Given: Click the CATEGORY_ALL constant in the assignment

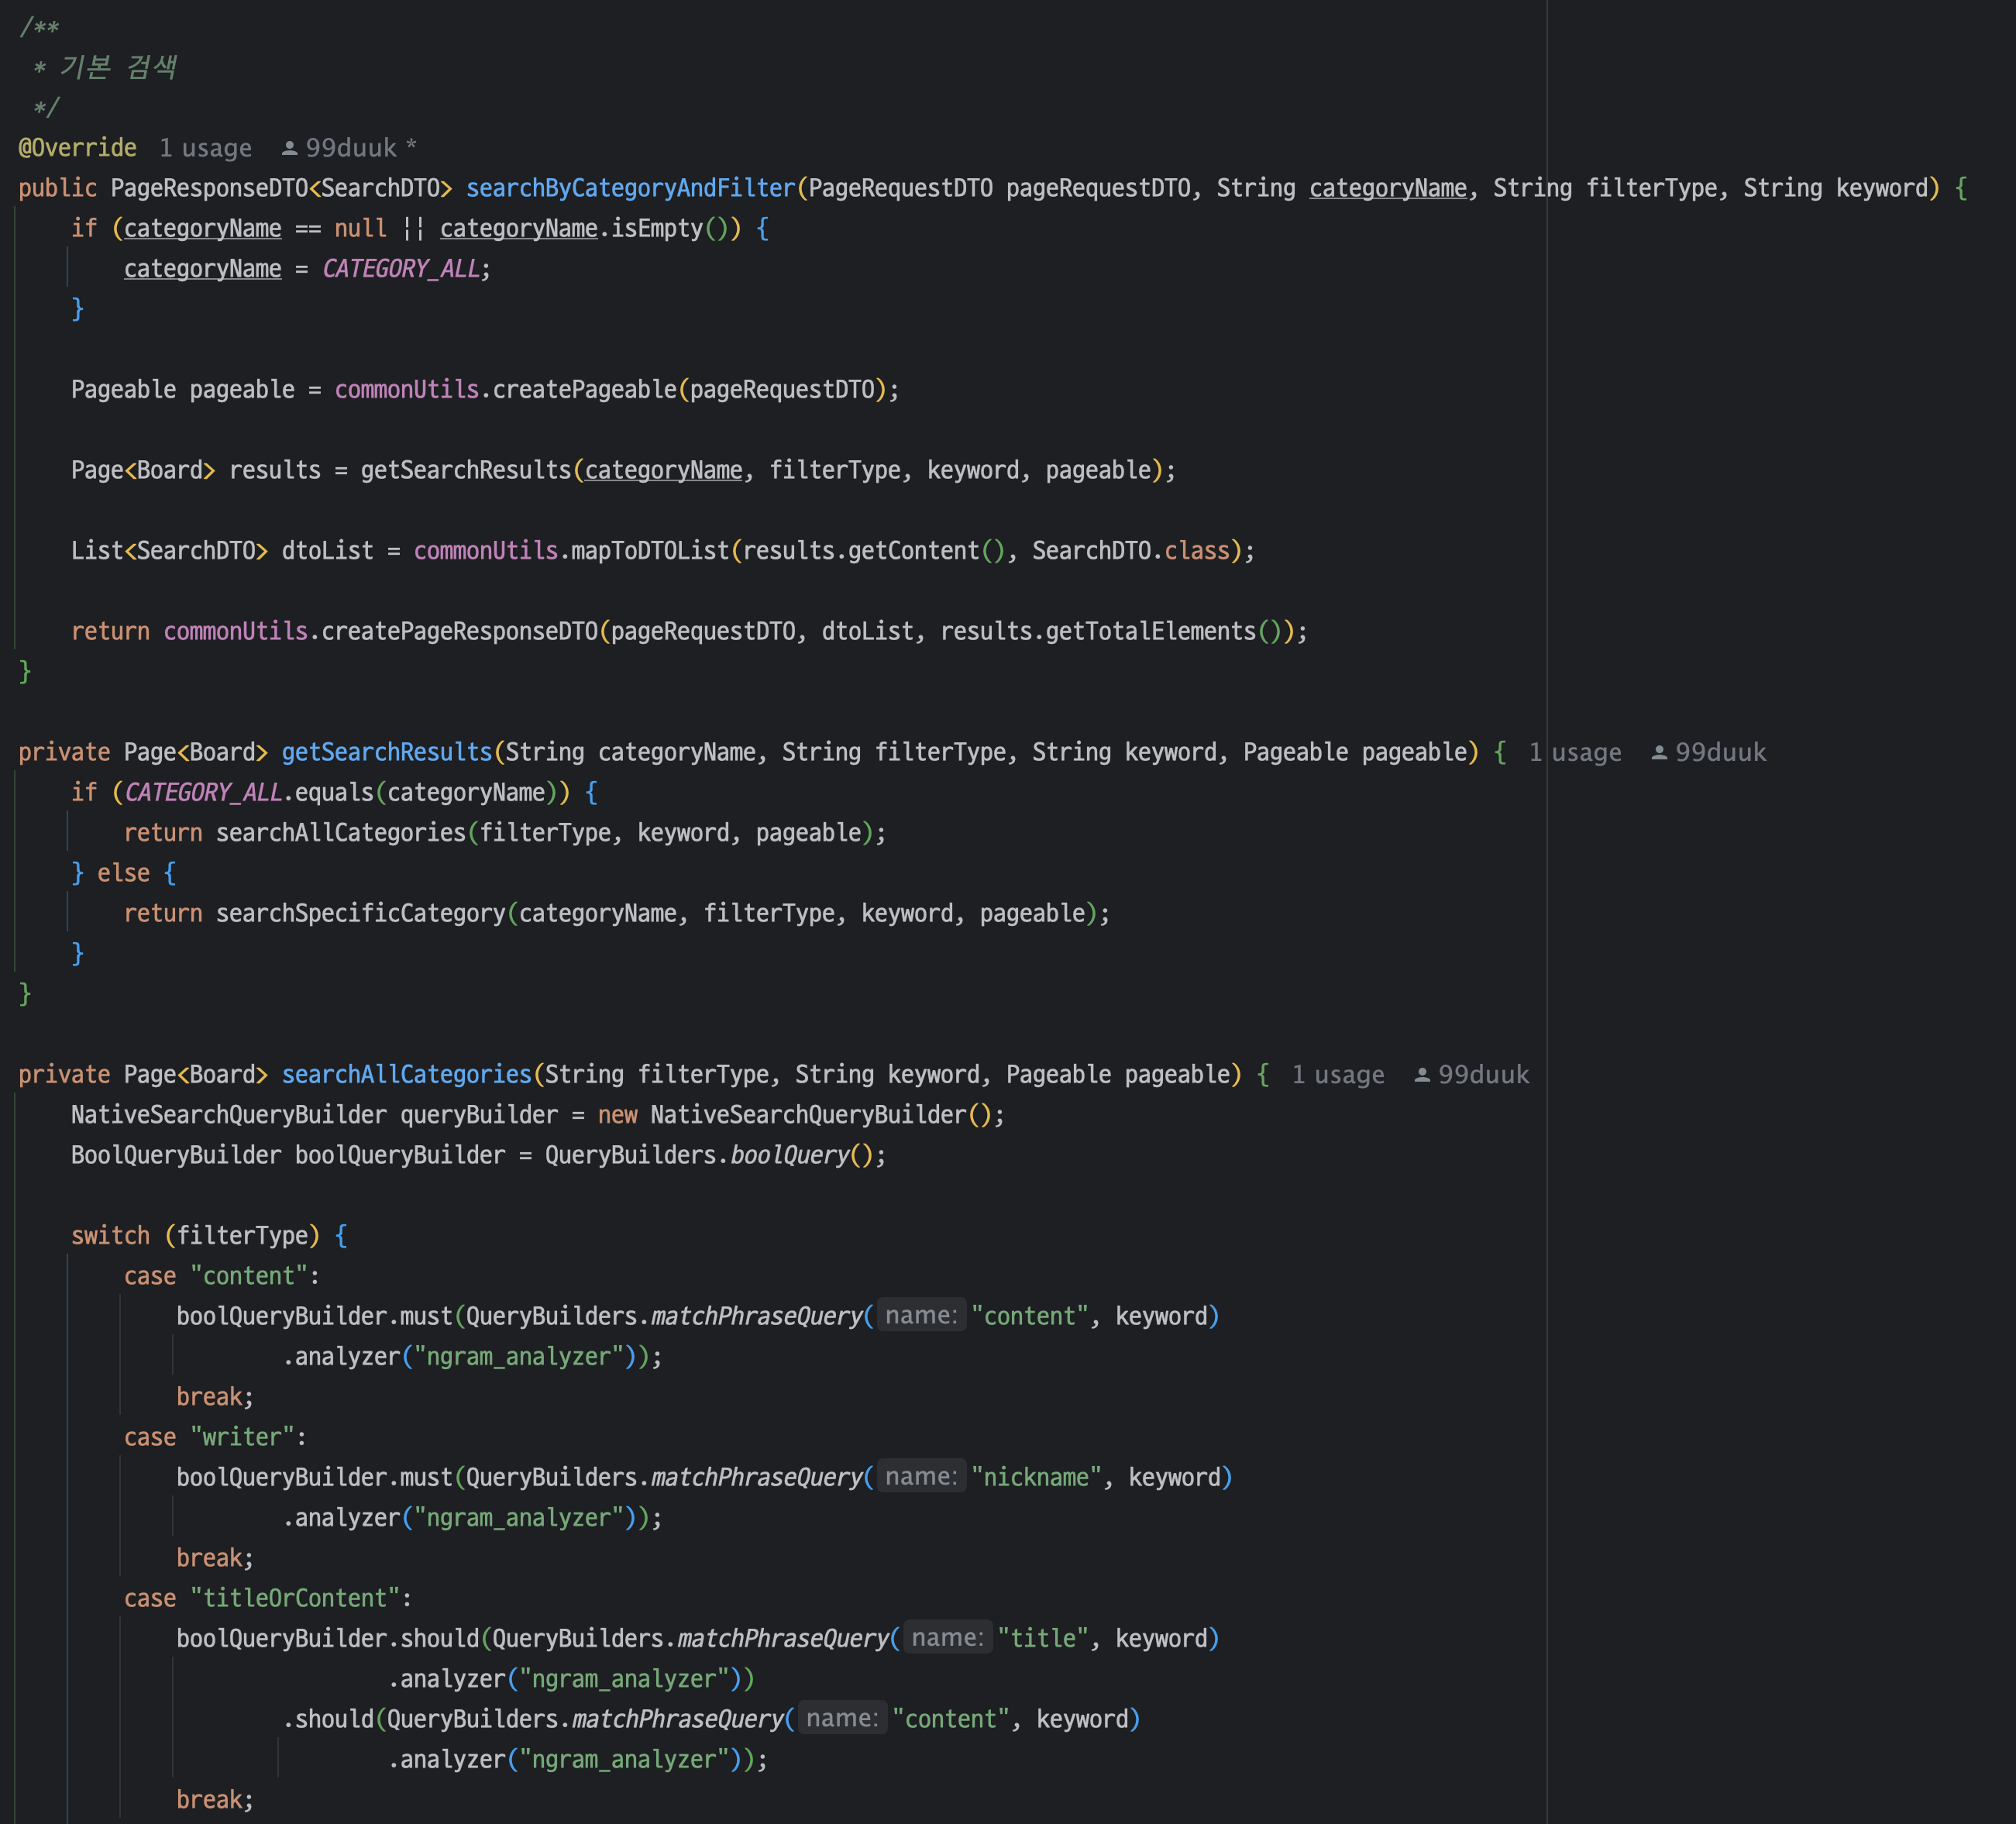Looking at the screenshot, I should click(401, 269).
